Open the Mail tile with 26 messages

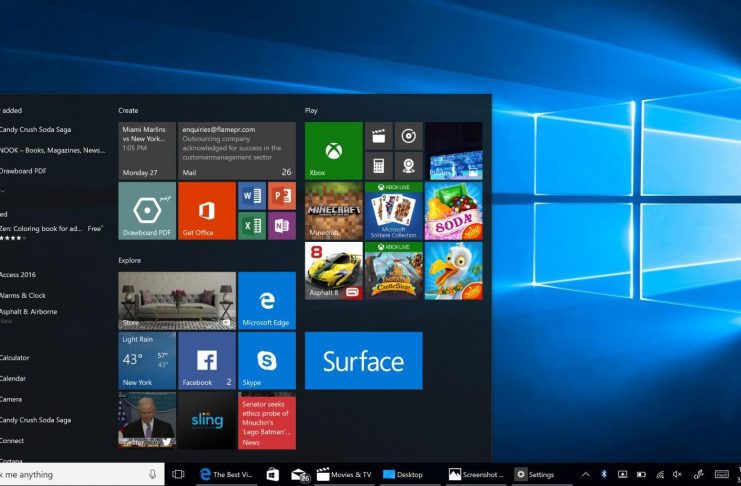tap(237, 151)
